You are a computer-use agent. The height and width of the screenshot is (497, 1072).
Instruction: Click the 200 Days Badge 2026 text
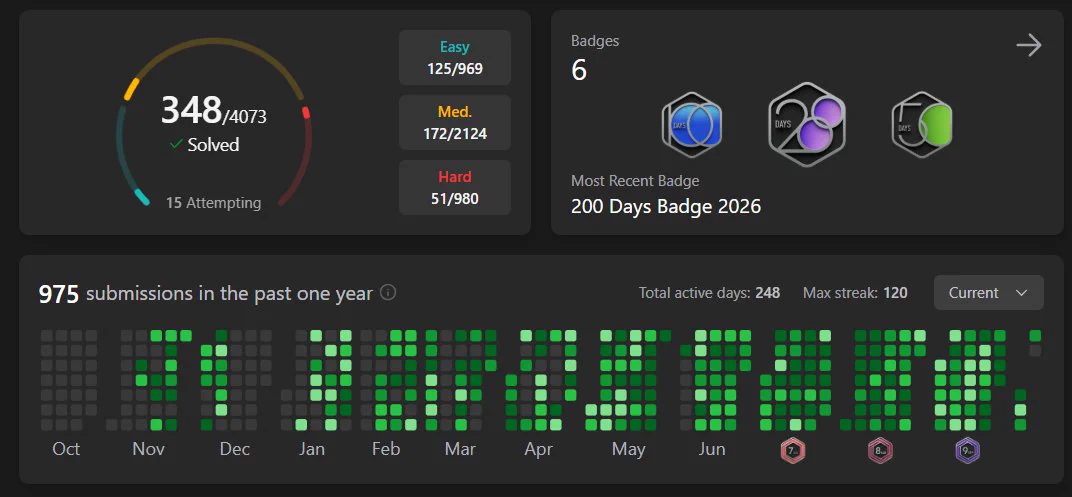pyautogui.click(x=666, y=206)
